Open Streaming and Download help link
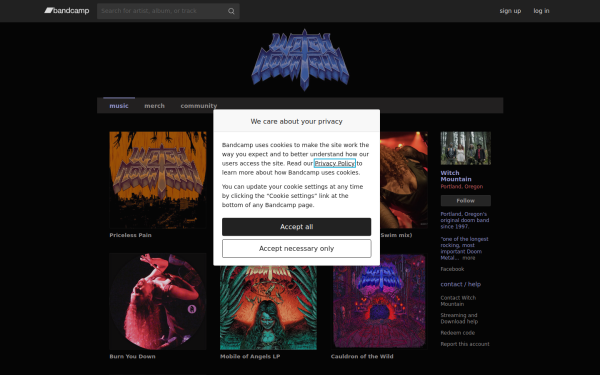Screen dimensions: 600x375 point(459,318)
